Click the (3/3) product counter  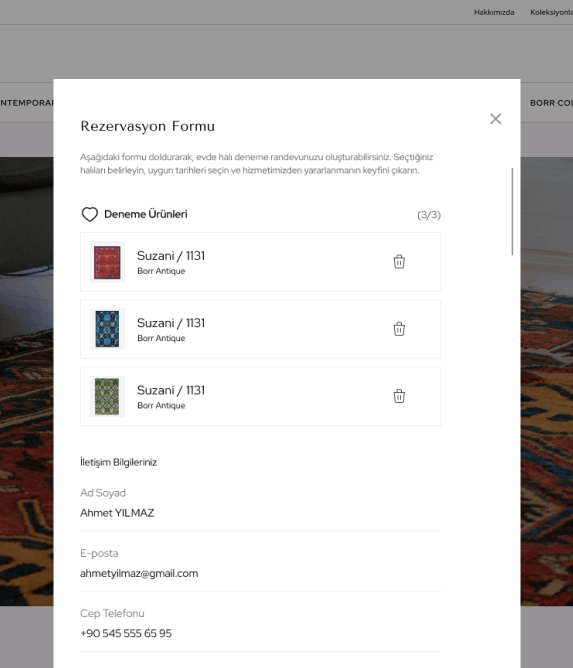[429, 215]
